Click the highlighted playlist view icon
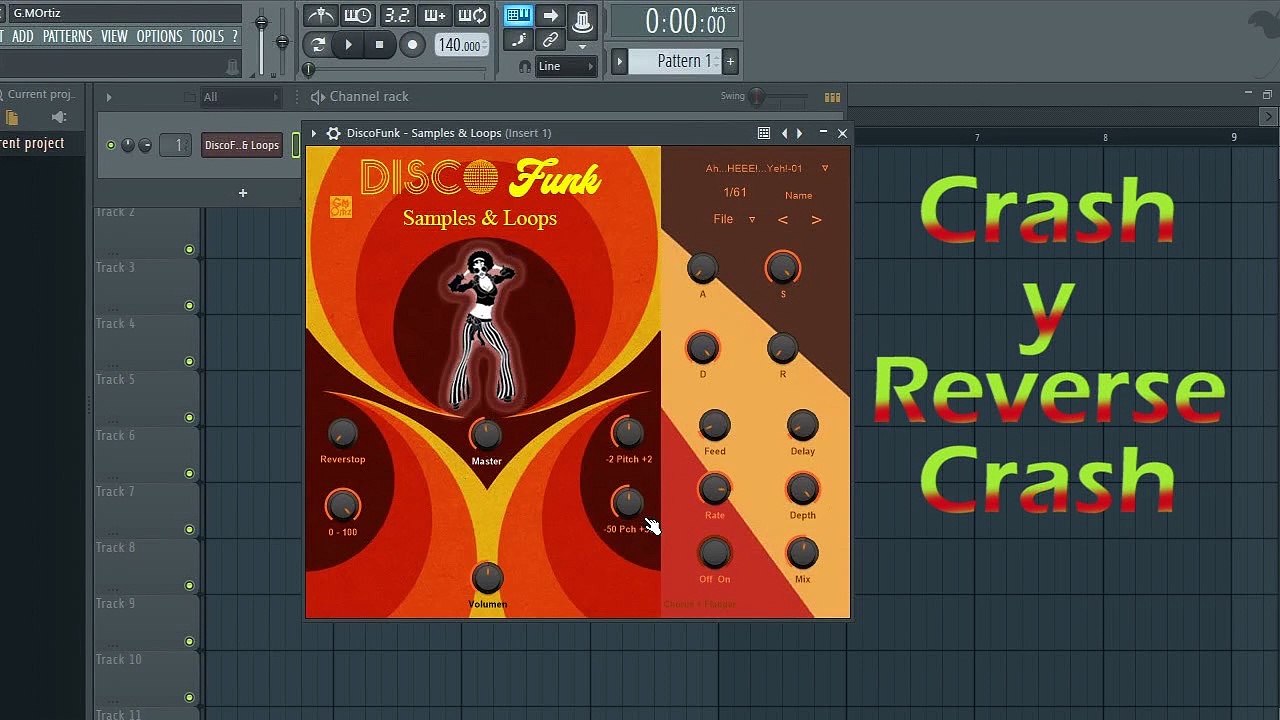 tap(518, 15)
